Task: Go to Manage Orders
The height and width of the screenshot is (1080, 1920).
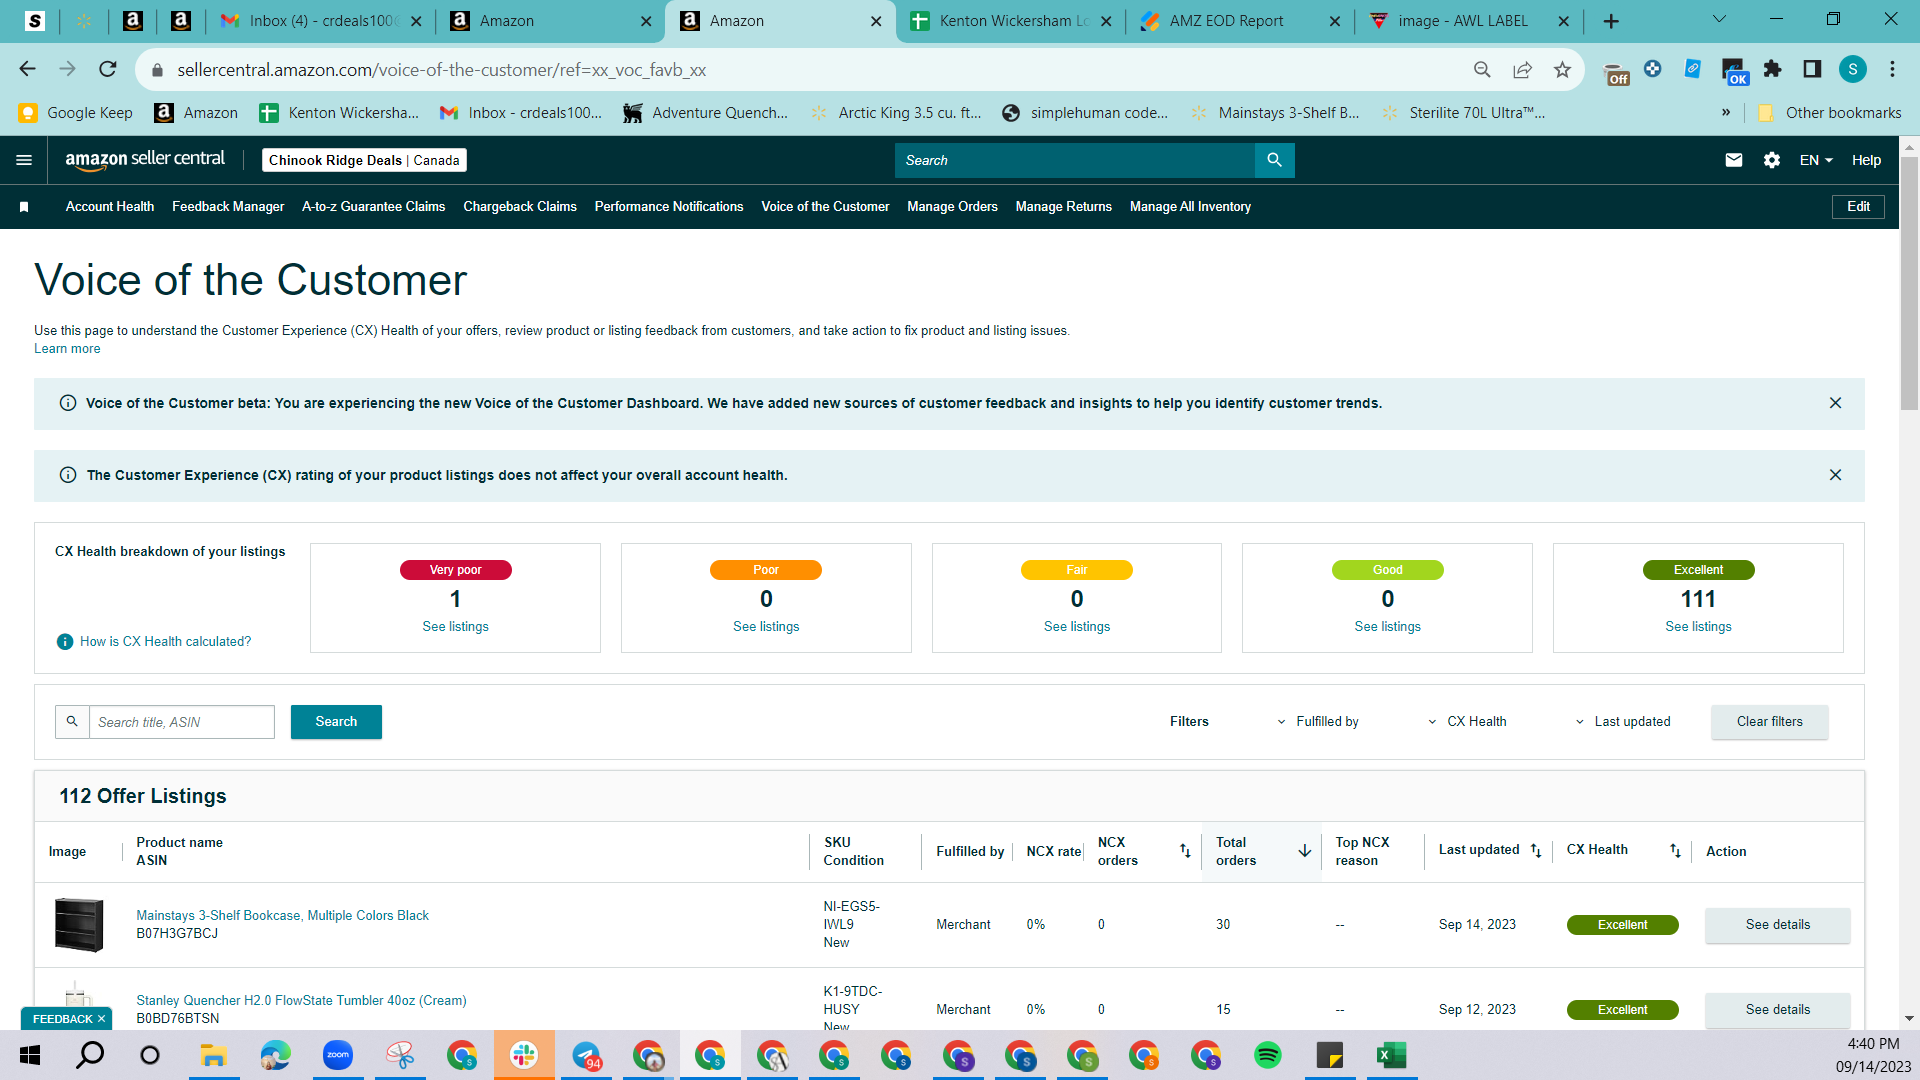Action: 952,207
